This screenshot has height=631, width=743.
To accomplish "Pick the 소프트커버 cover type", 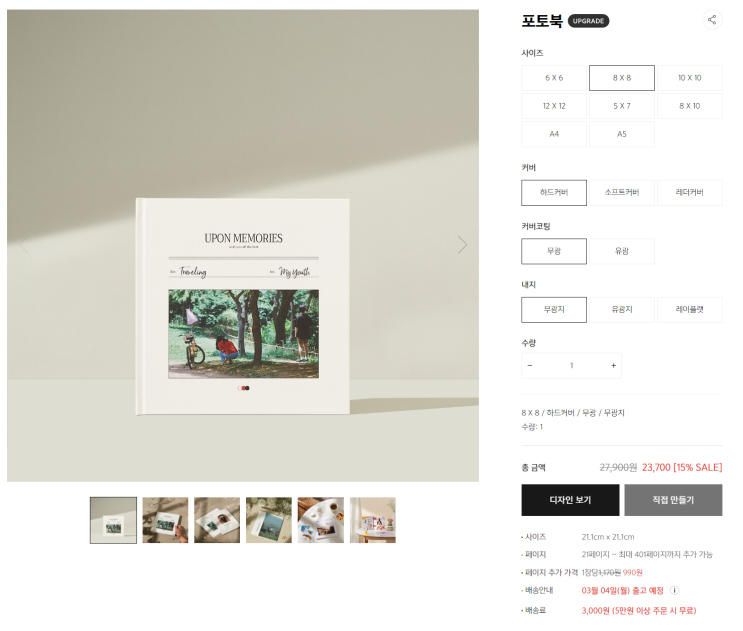I will (622, 192).
